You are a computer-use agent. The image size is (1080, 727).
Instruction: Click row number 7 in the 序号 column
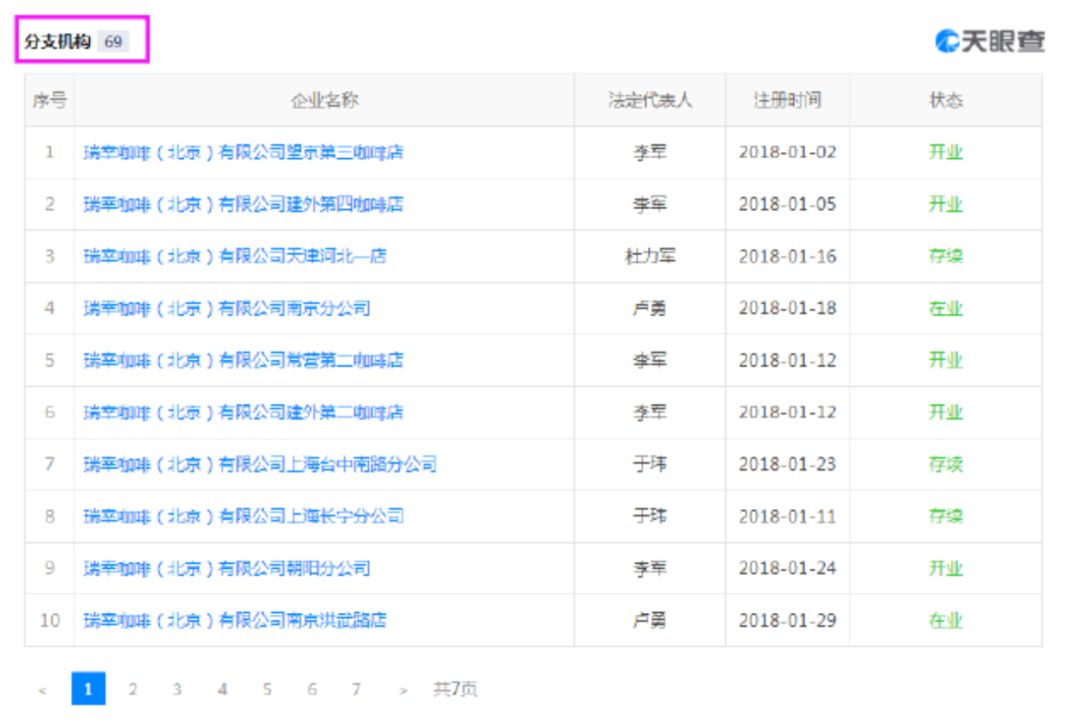pyautogui.click(x=50, y=464)
